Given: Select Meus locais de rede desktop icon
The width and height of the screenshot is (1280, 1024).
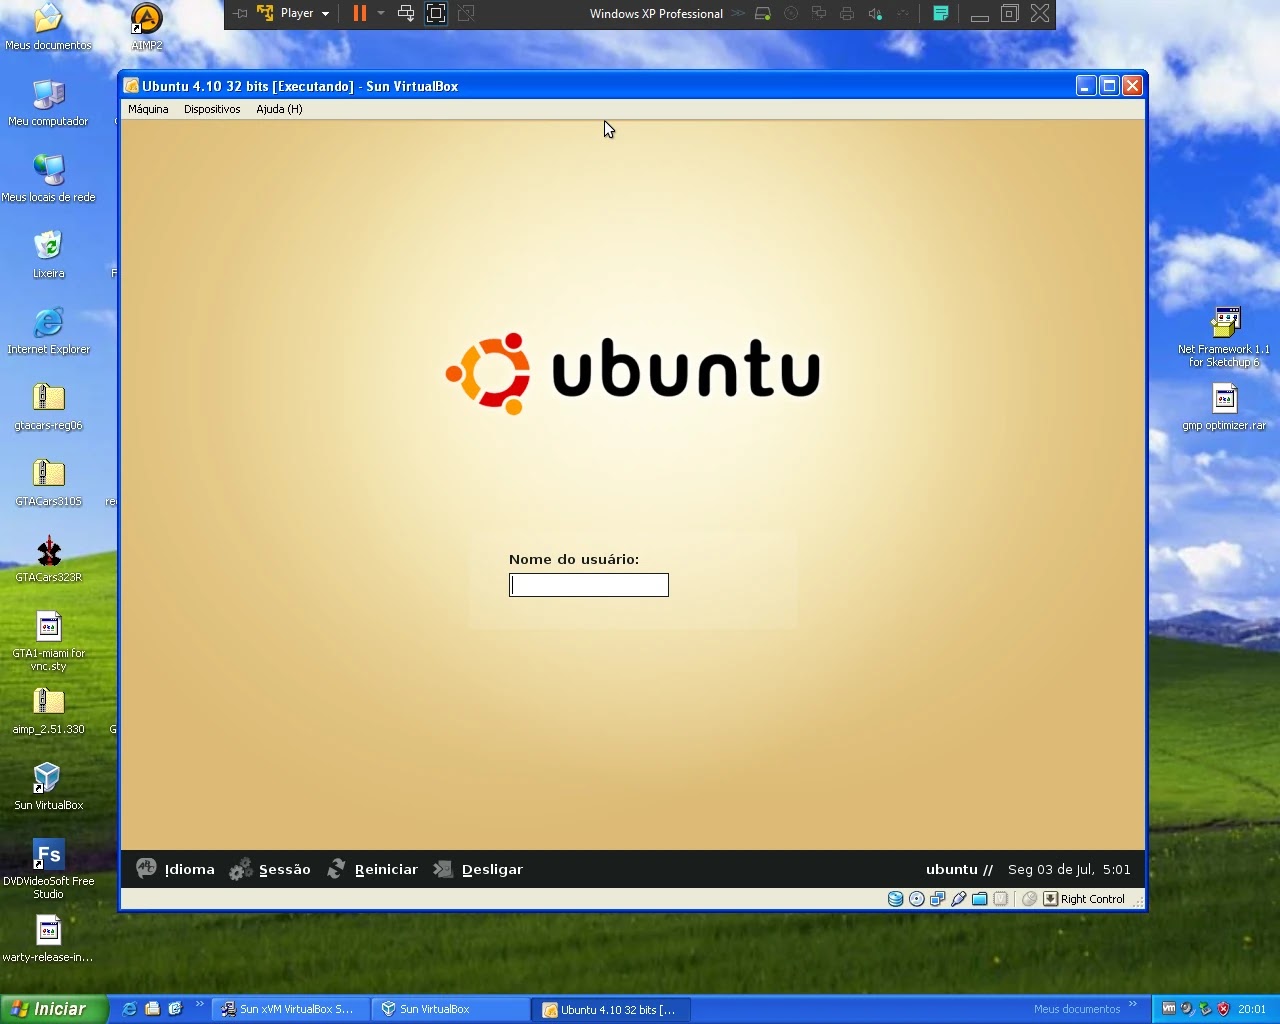Looking at the screenshot, I should 48,179.
